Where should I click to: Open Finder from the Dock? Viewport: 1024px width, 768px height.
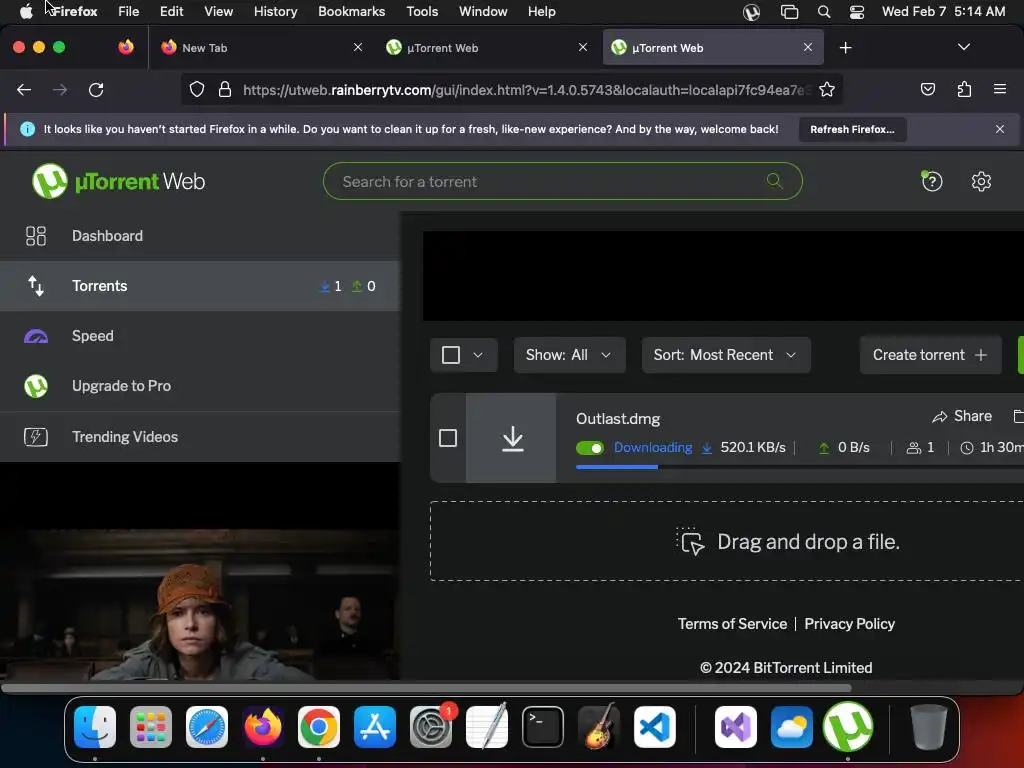[95, 727]
